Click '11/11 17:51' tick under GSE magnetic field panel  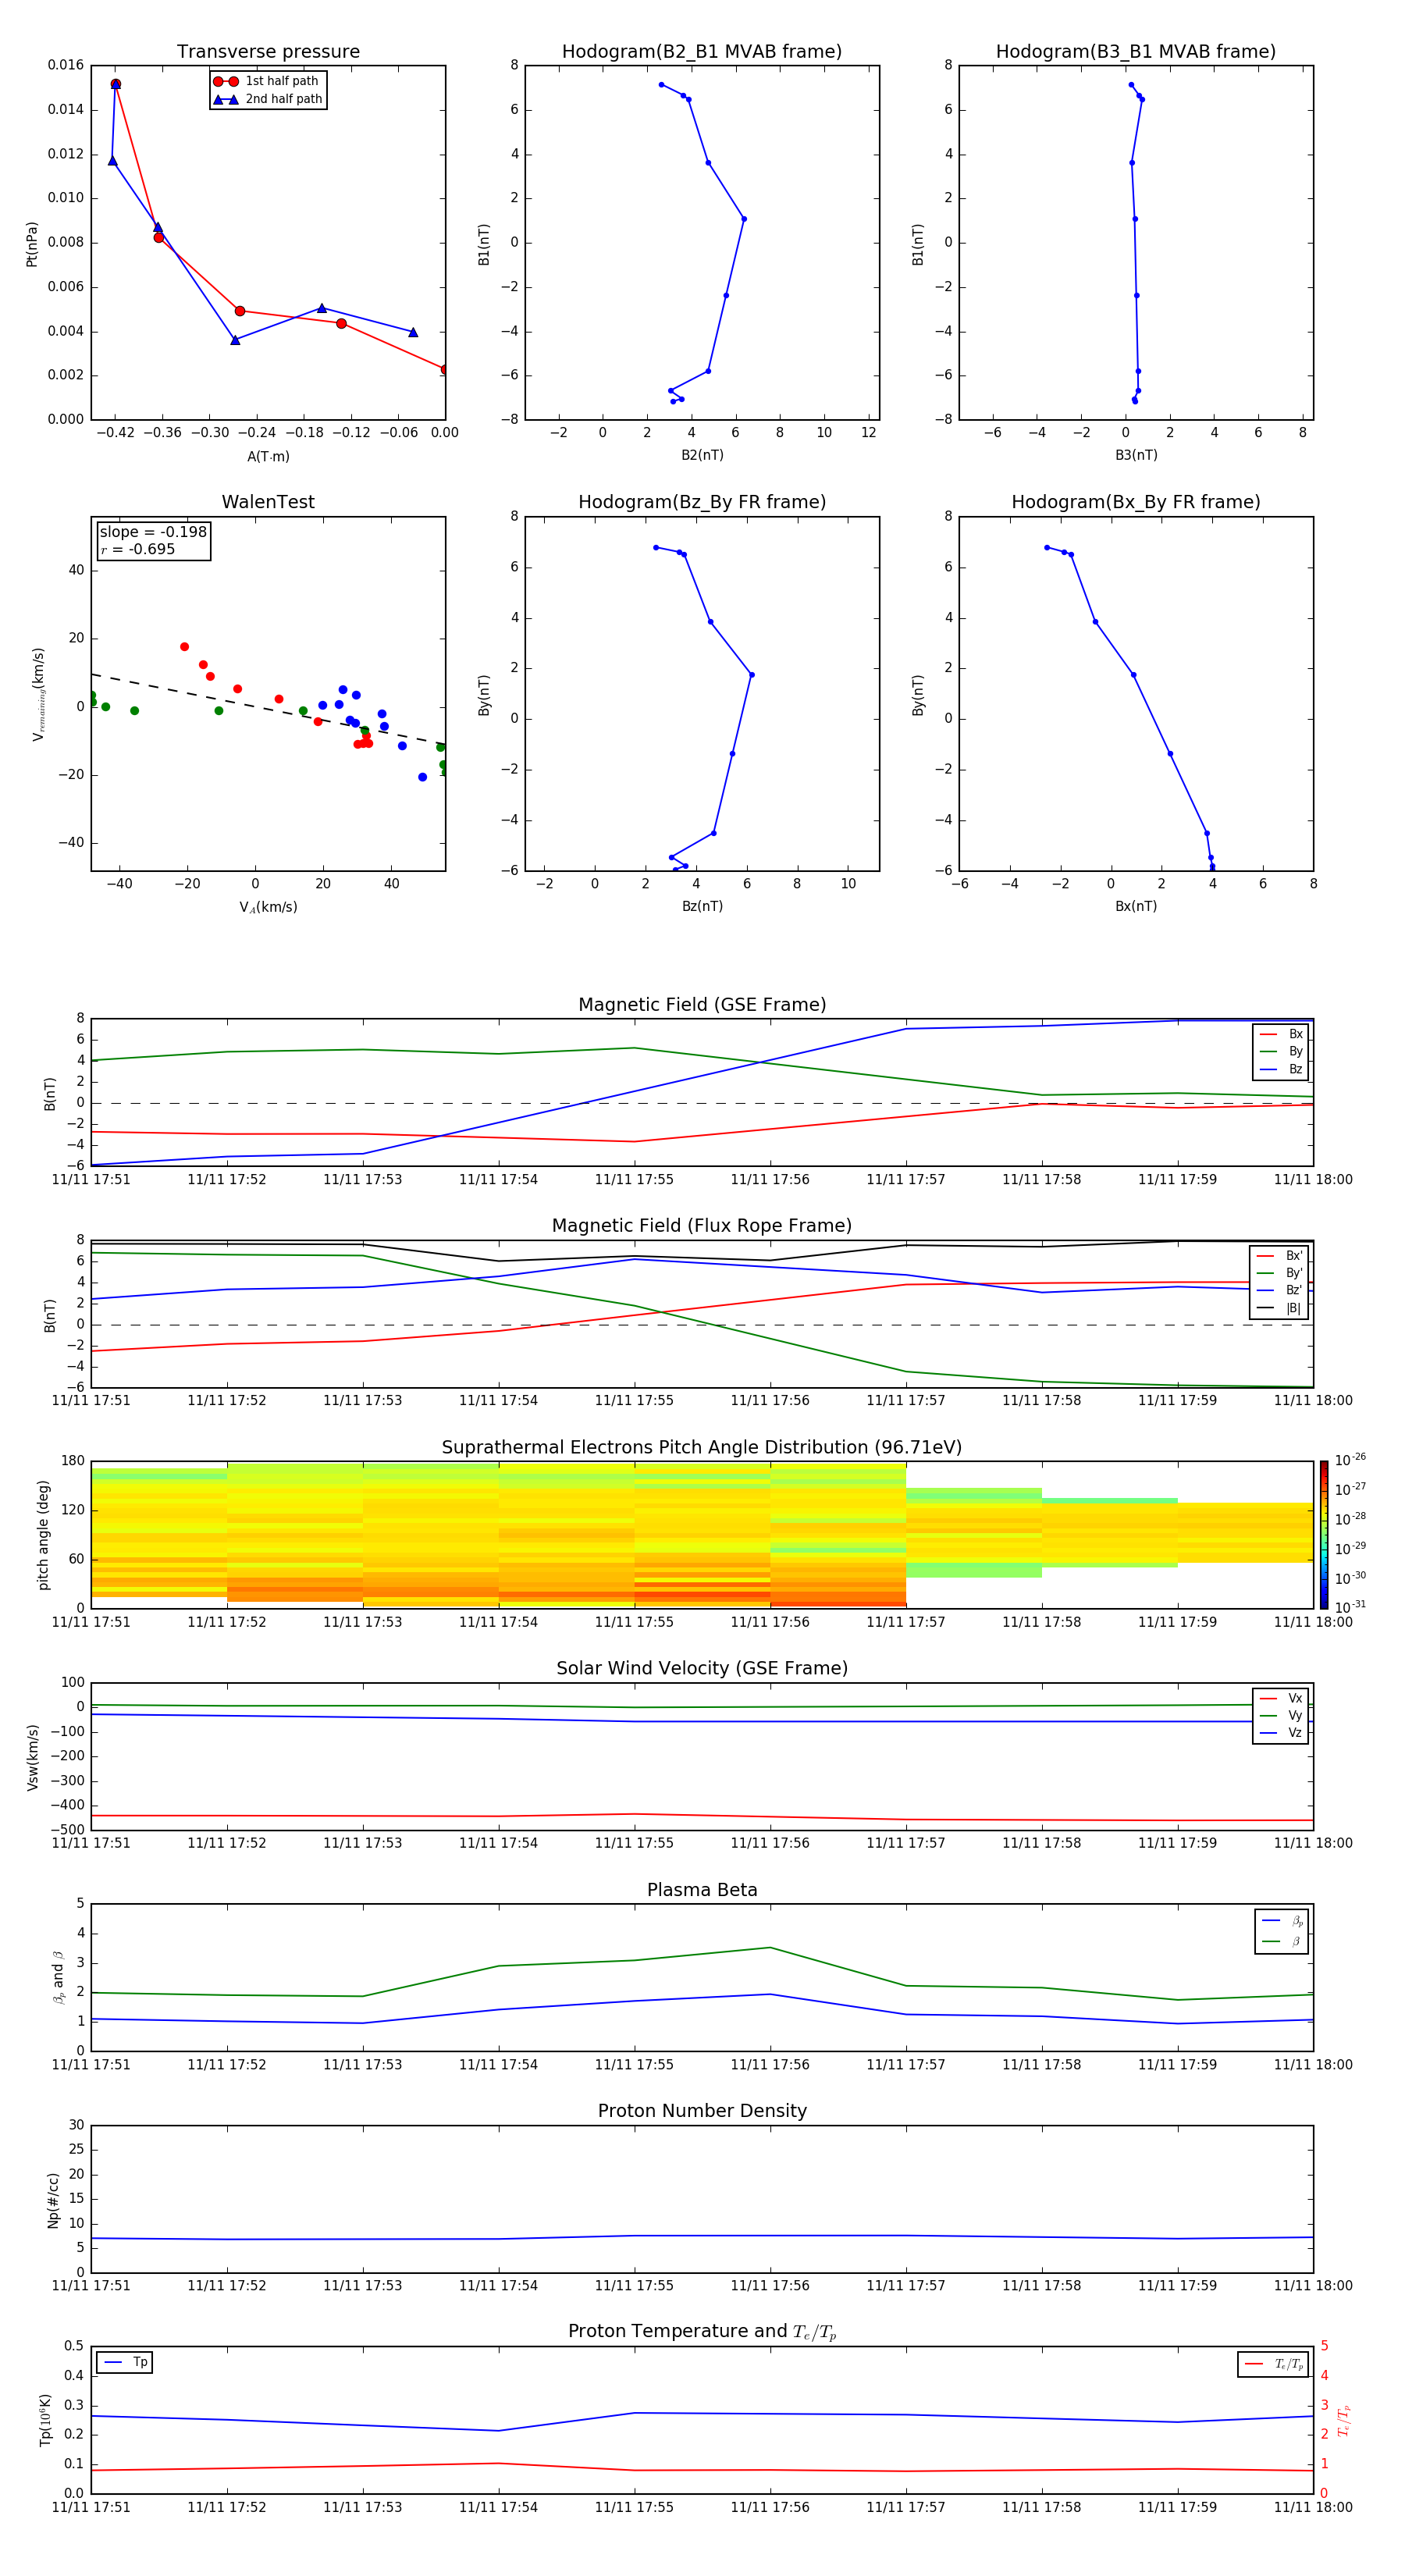tap(91, 1180)
